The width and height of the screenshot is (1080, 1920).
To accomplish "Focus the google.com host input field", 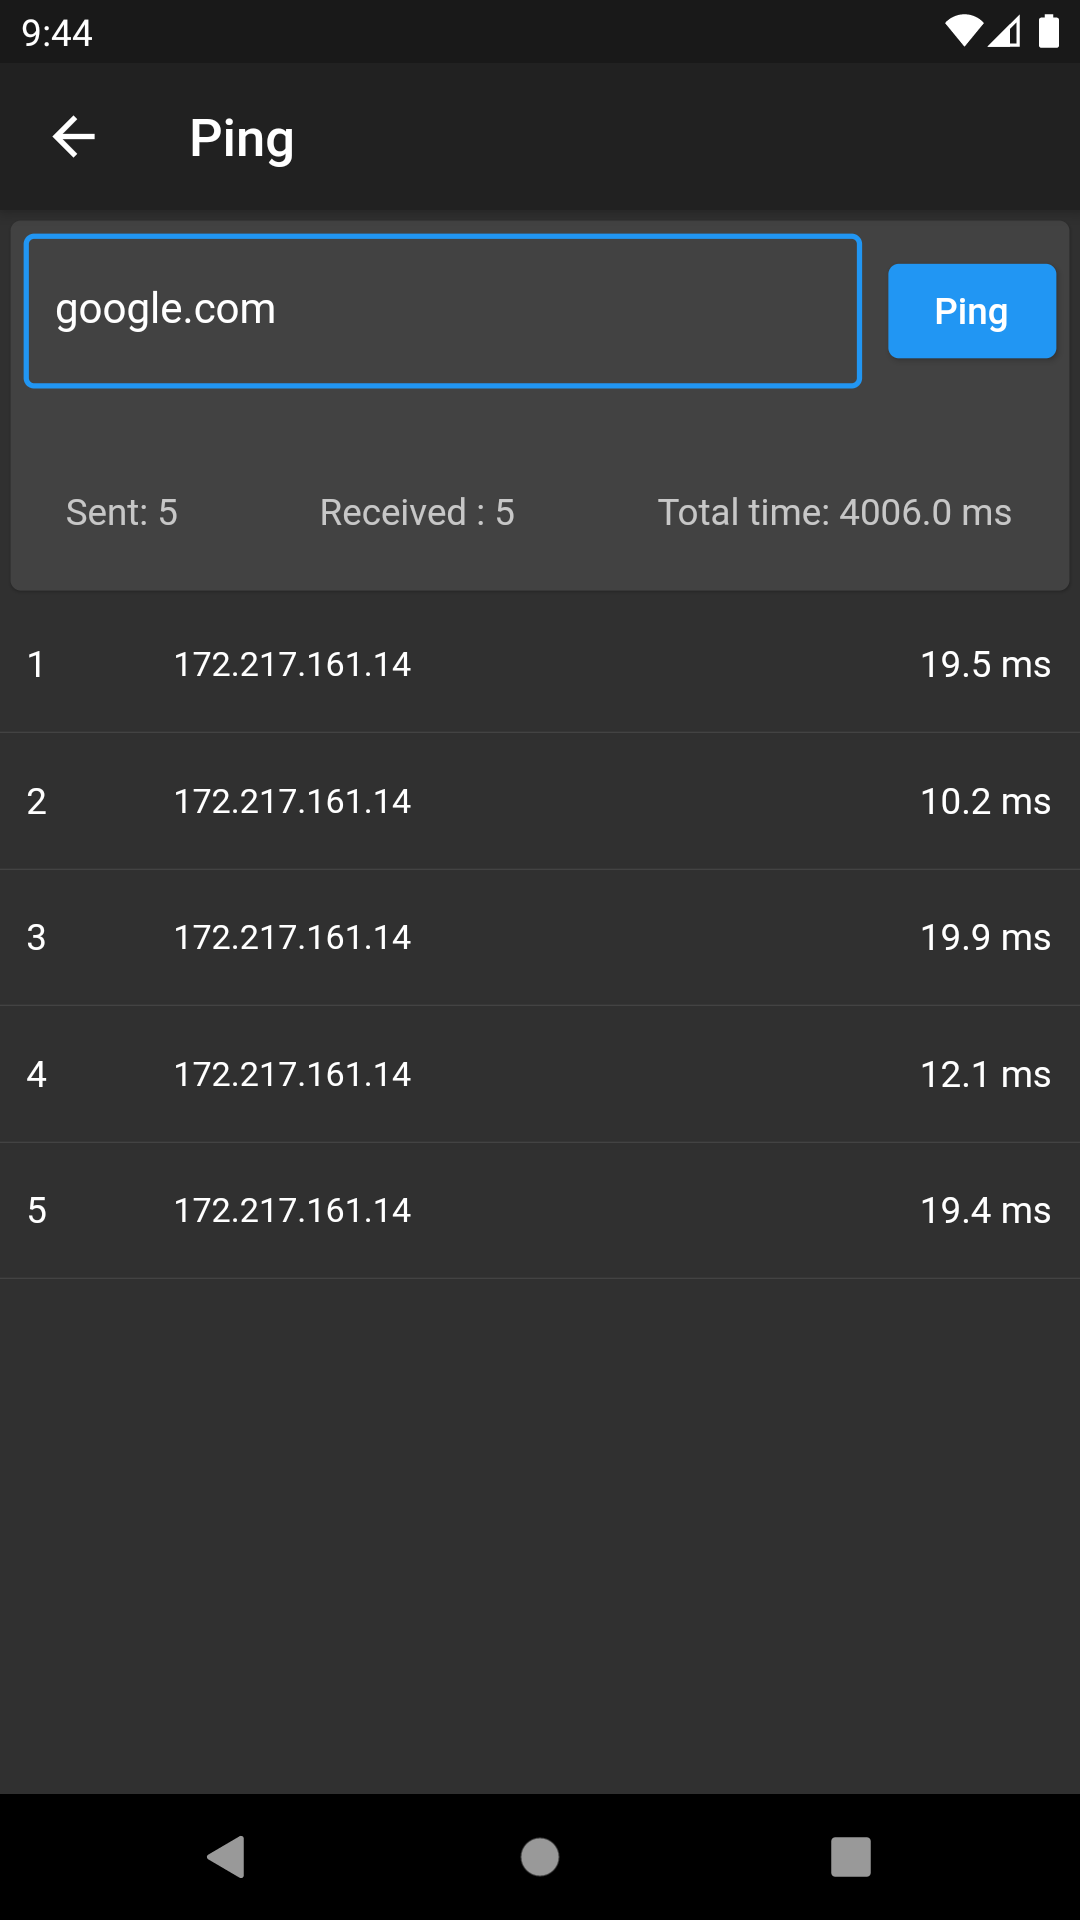I will (442, 311).
